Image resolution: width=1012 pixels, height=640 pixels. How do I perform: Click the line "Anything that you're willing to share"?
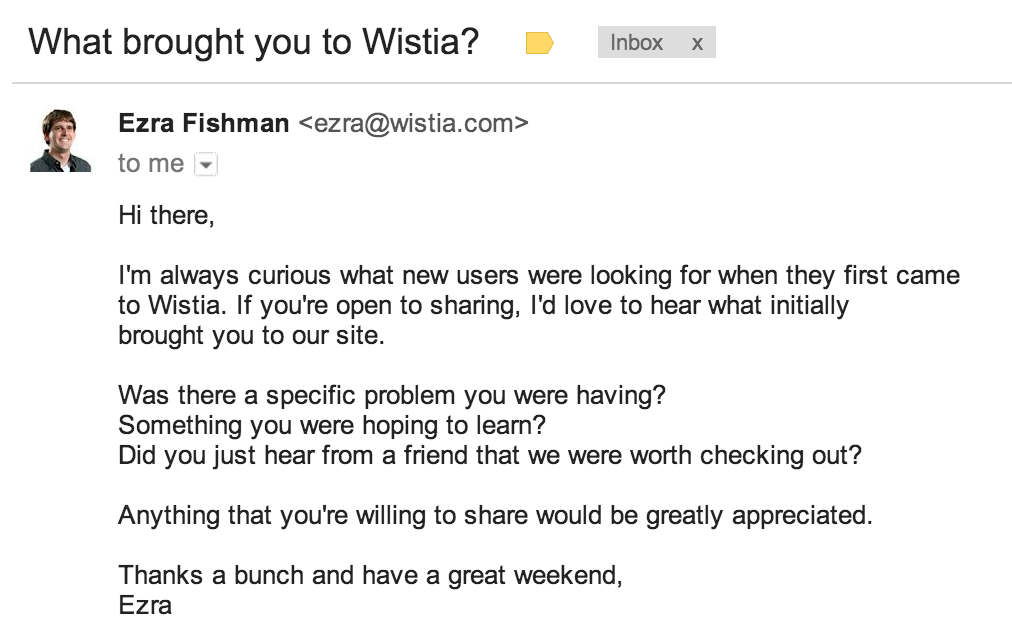(495, 515)
